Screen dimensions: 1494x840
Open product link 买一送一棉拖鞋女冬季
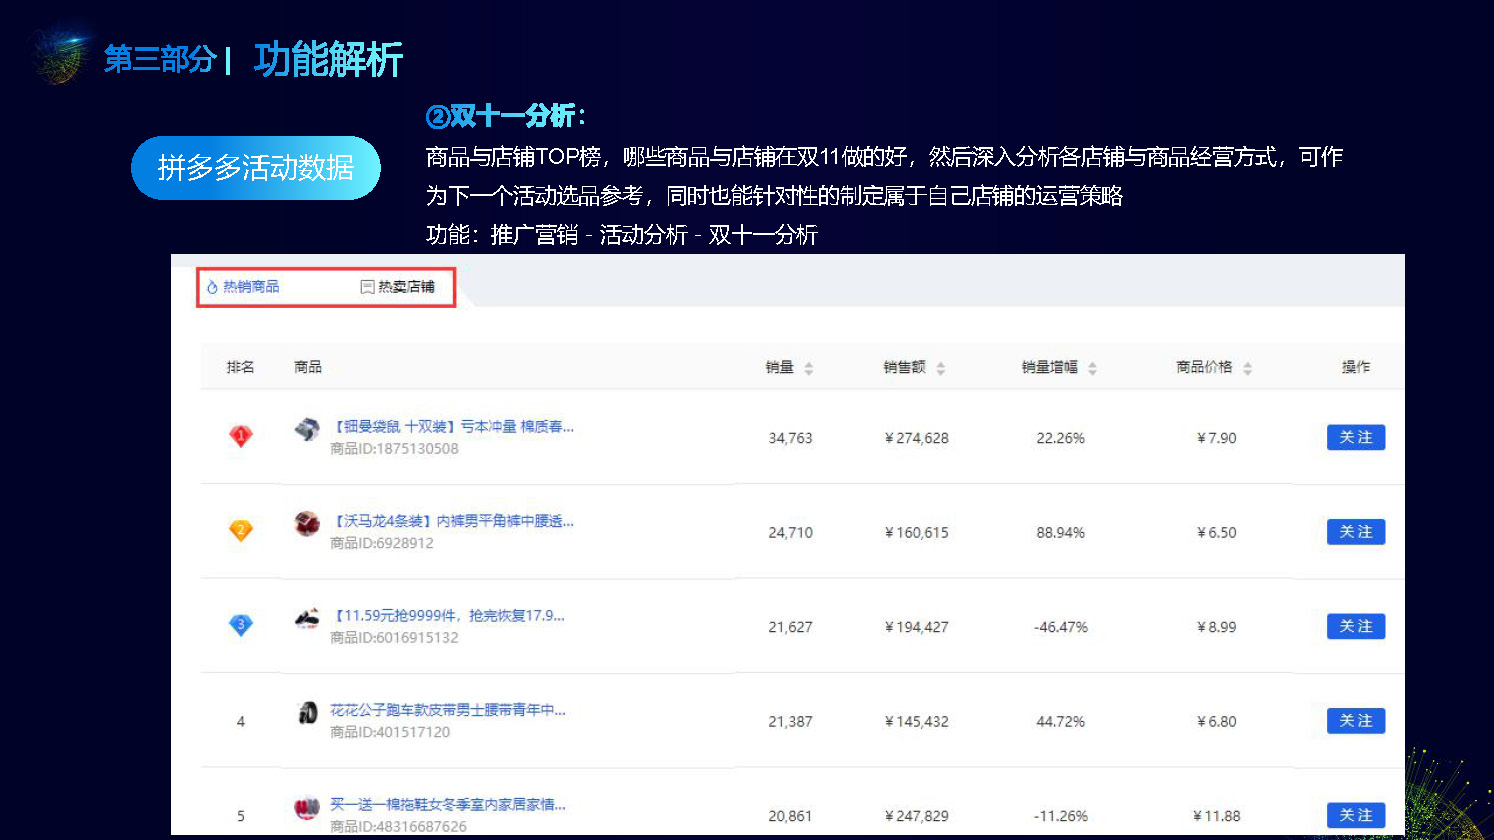click(448, 805)
